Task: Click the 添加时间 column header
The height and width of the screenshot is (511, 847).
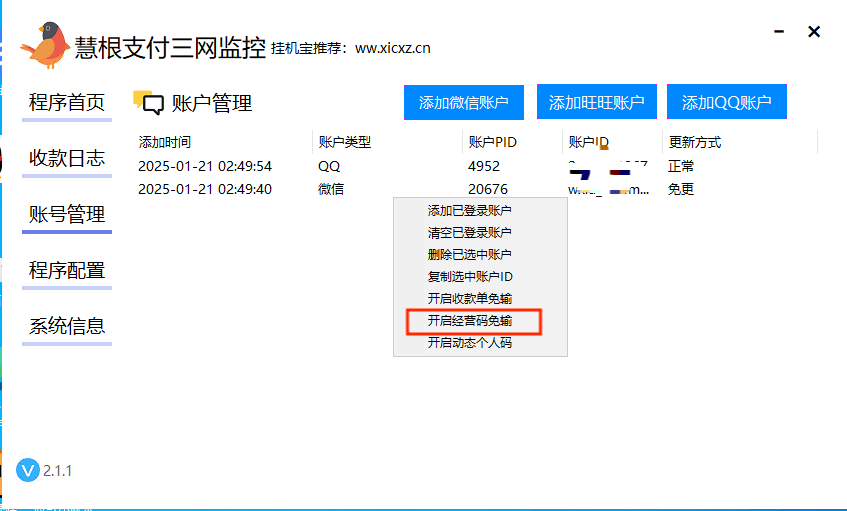Action: (x=223, y=142)
